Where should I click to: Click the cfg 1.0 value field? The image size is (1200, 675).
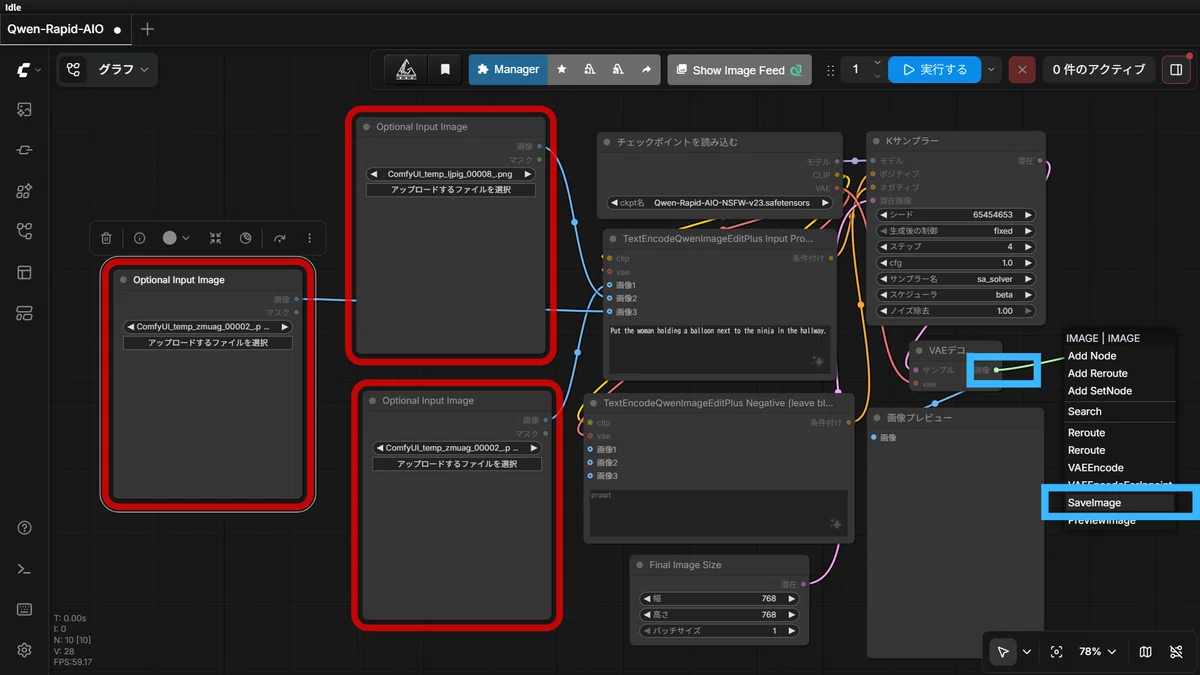tap(956, 263)
